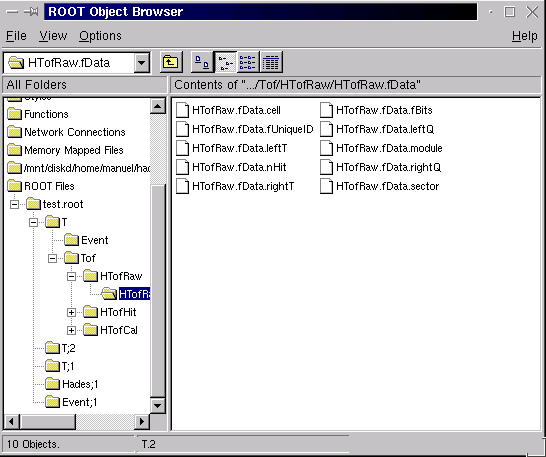Click the HTofRaw.fData.leftQ leaf icon

pos(326,129)
